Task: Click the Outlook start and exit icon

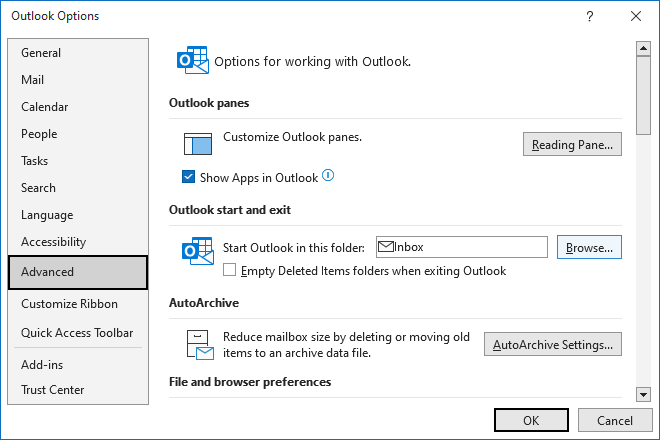Action: 197,251
